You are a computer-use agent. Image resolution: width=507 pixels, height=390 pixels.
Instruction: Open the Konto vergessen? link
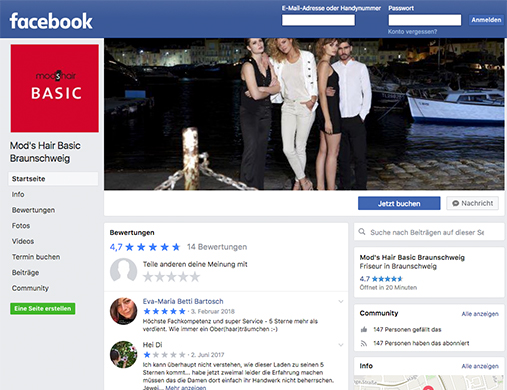412,32
